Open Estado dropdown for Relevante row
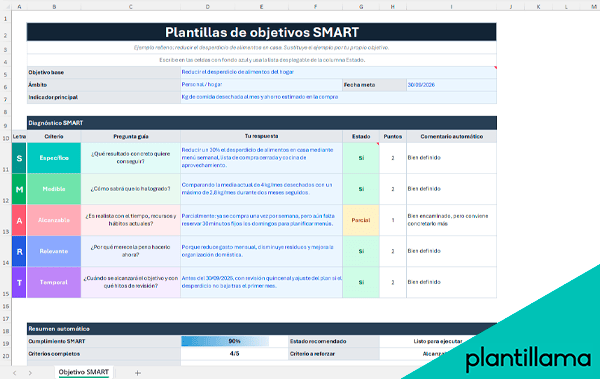 [x=361, y=251]
